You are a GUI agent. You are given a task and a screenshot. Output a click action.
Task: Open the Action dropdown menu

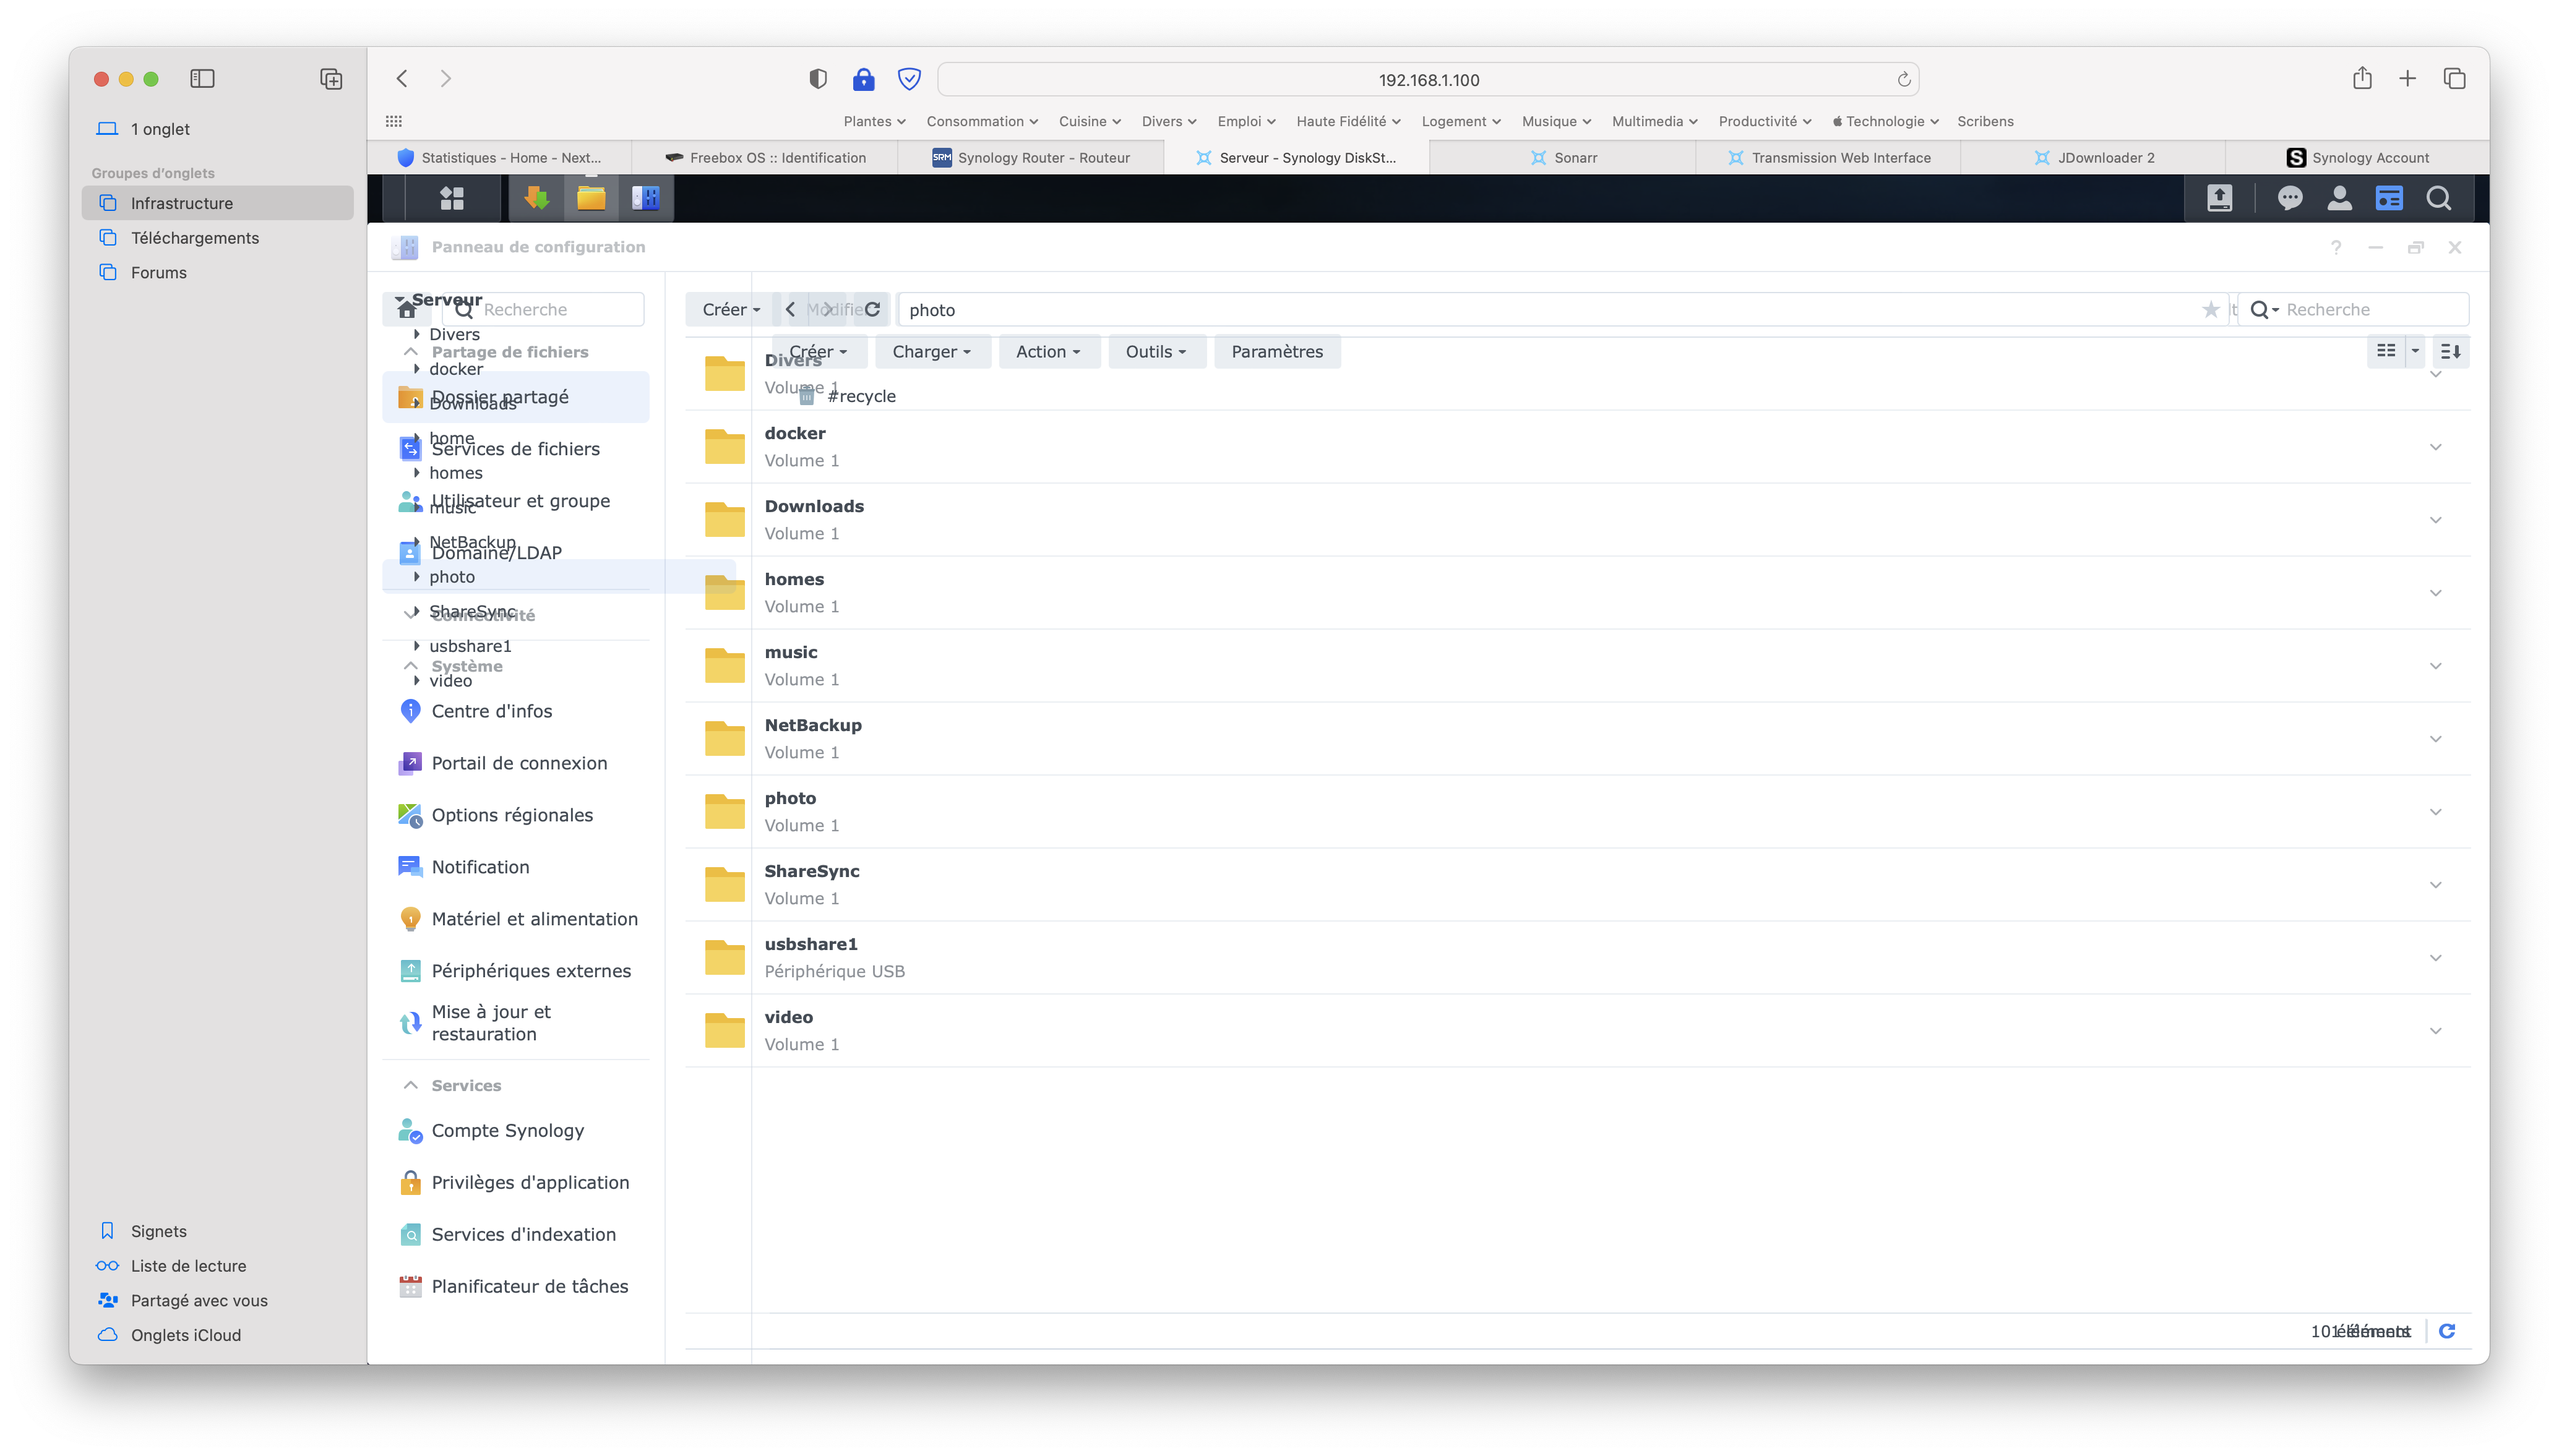click(1047, 352)
